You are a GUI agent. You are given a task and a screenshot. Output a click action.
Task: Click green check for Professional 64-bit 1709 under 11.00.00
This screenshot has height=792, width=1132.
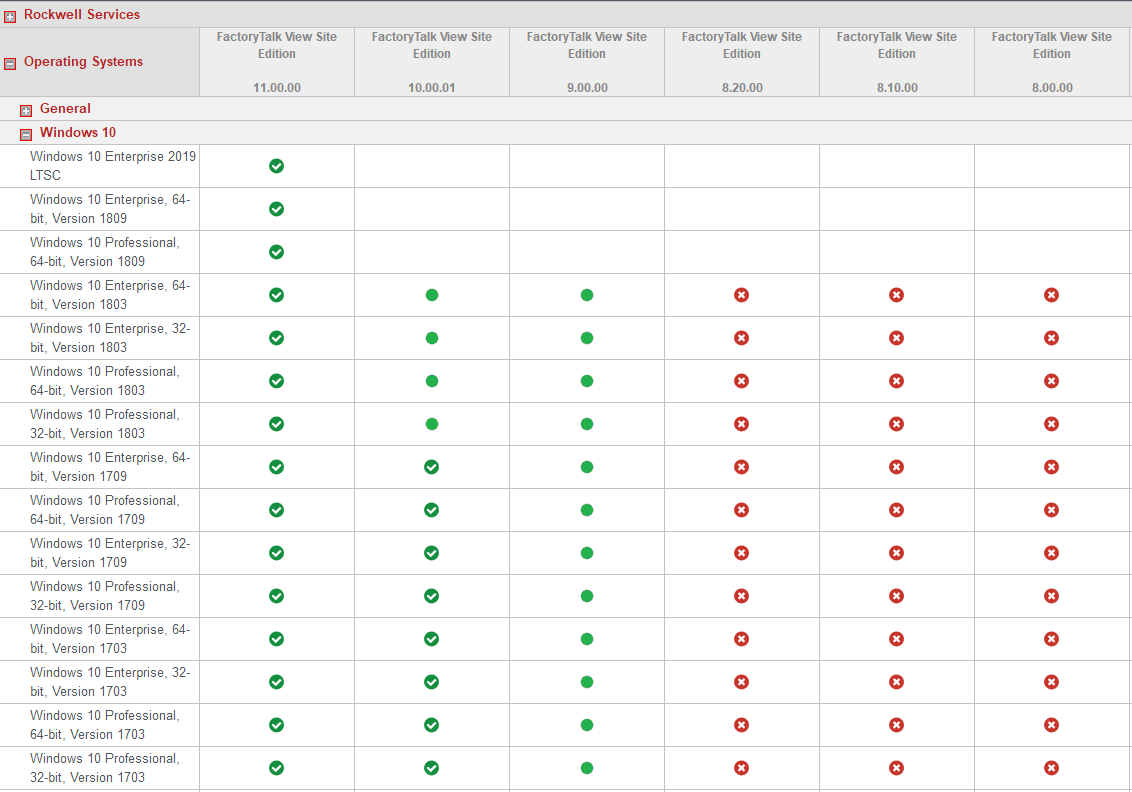277,510
